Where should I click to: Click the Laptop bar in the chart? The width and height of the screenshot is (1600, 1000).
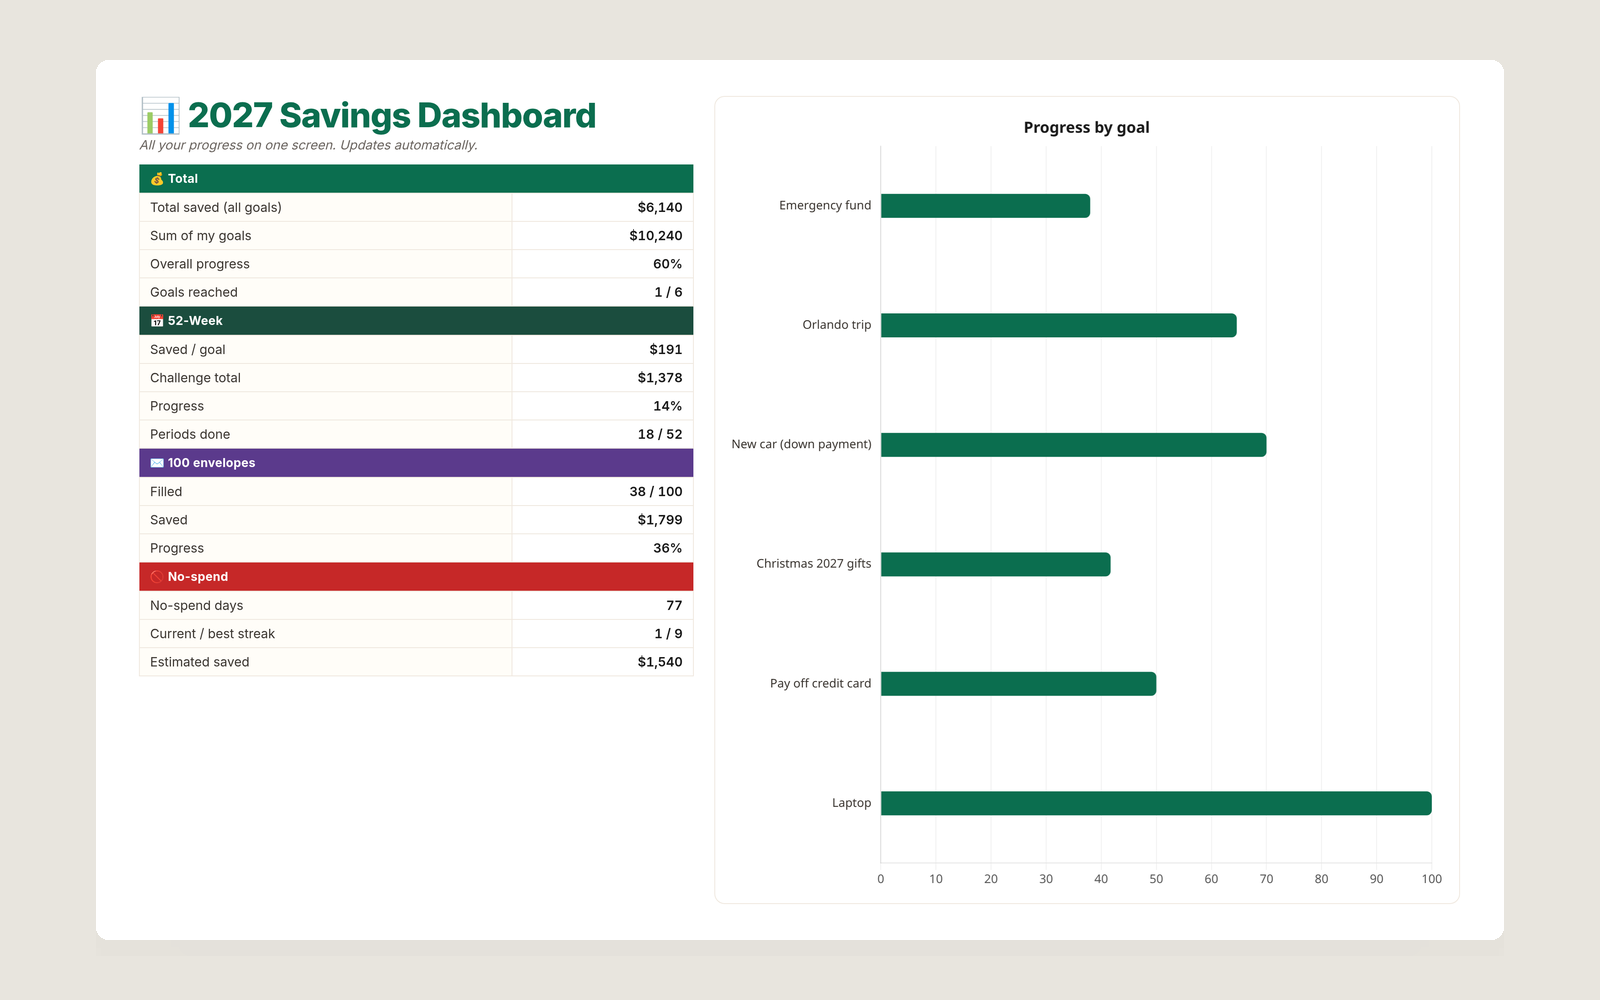[x=1156, y=803]
